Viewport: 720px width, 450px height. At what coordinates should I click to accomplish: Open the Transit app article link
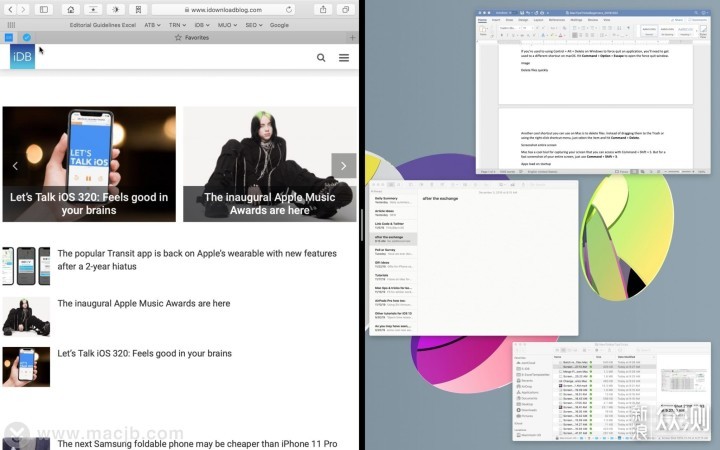[197, 259]
